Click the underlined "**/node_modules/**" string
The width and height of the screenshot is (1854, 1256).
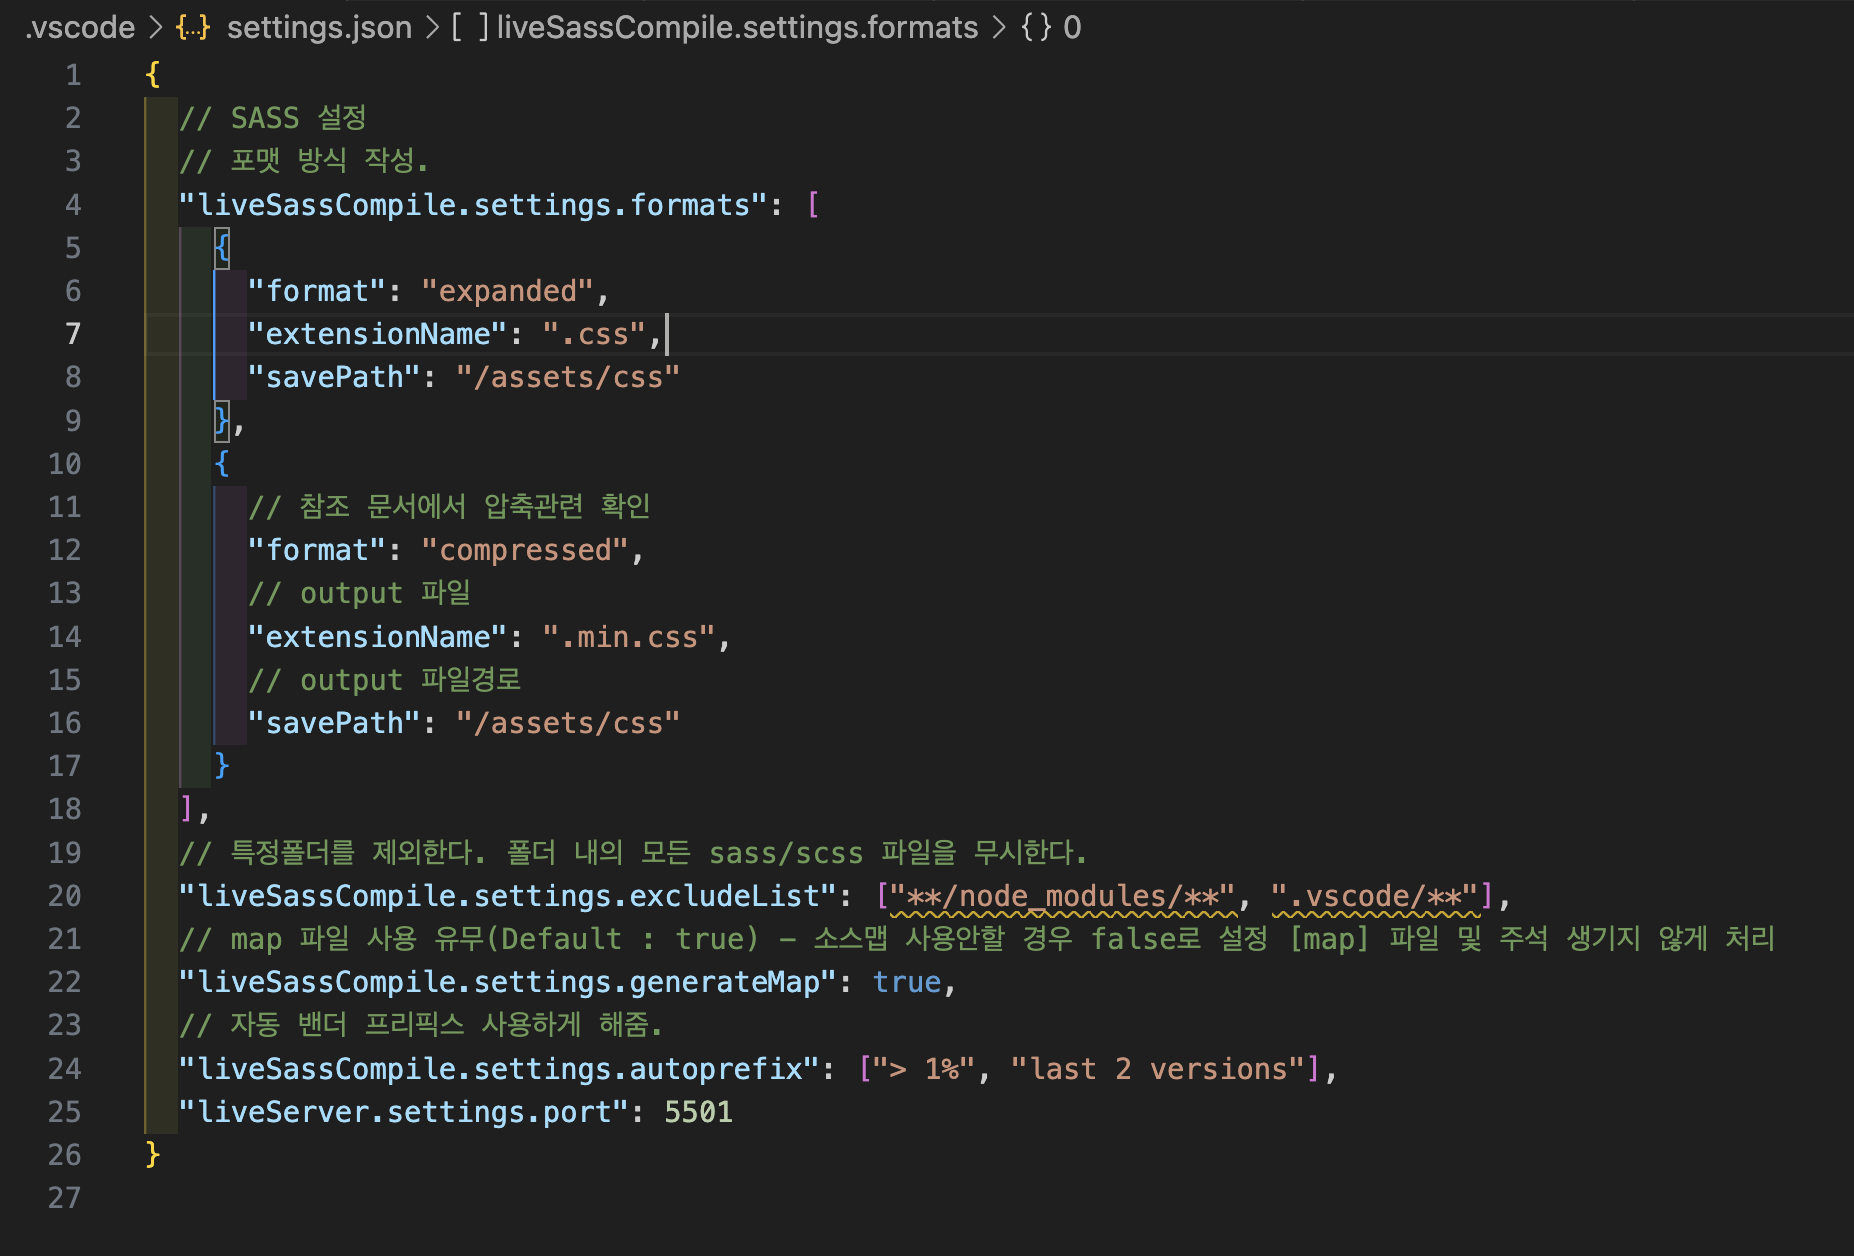(1062, 896)
